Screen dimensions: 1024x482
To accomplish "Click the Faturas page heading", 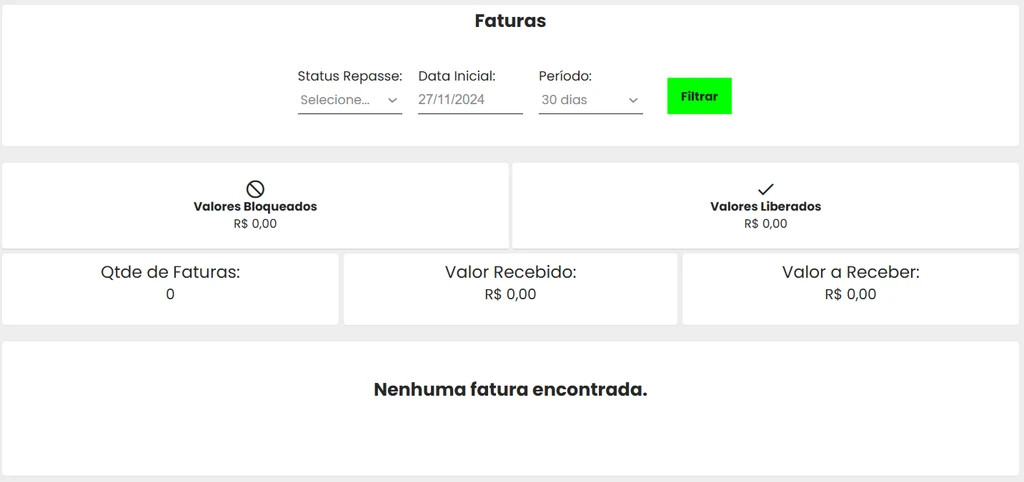I will pos(510,21).
